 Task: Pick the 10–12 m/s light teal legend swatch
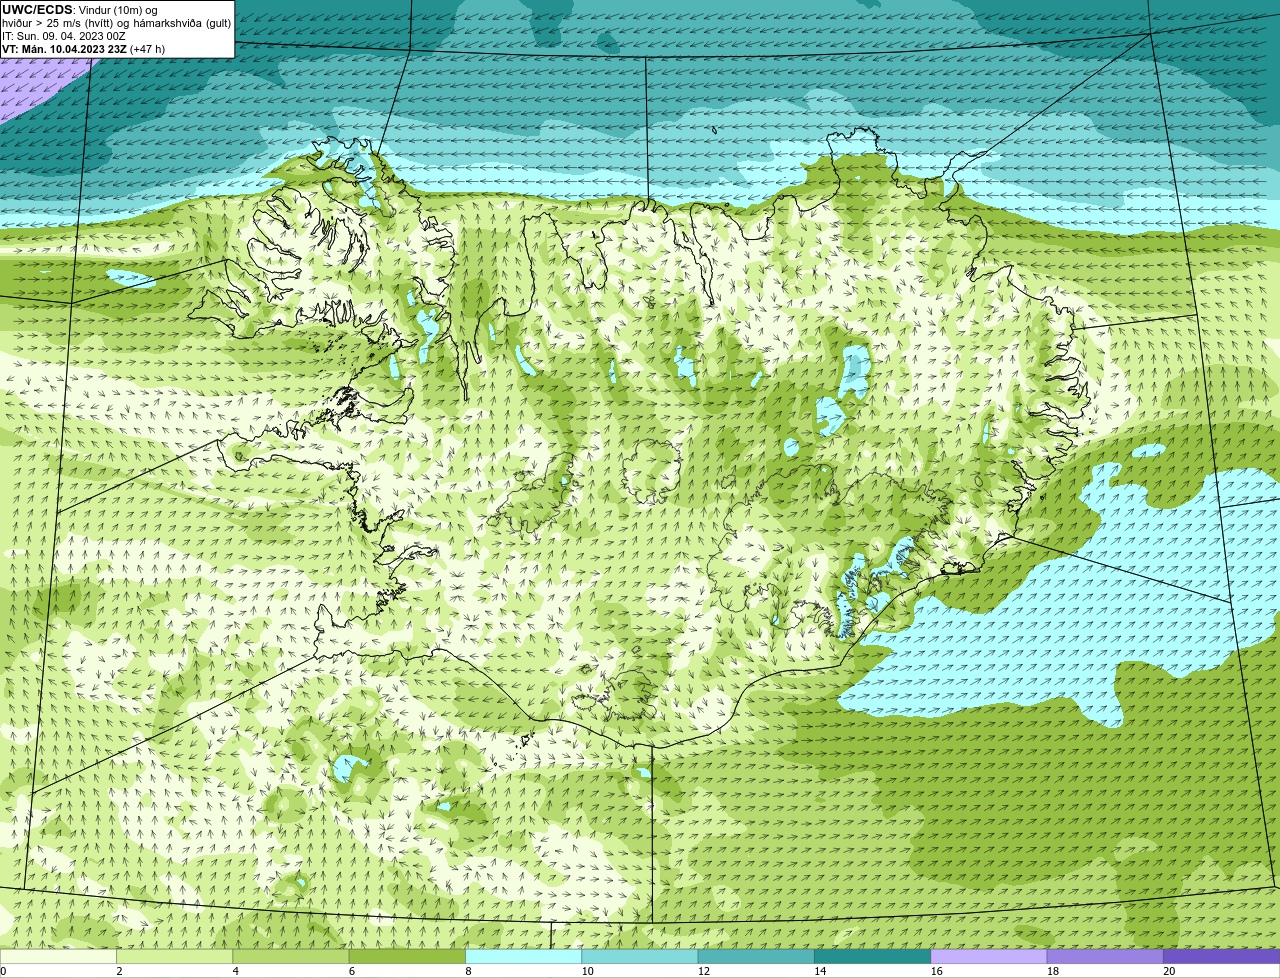640,957
